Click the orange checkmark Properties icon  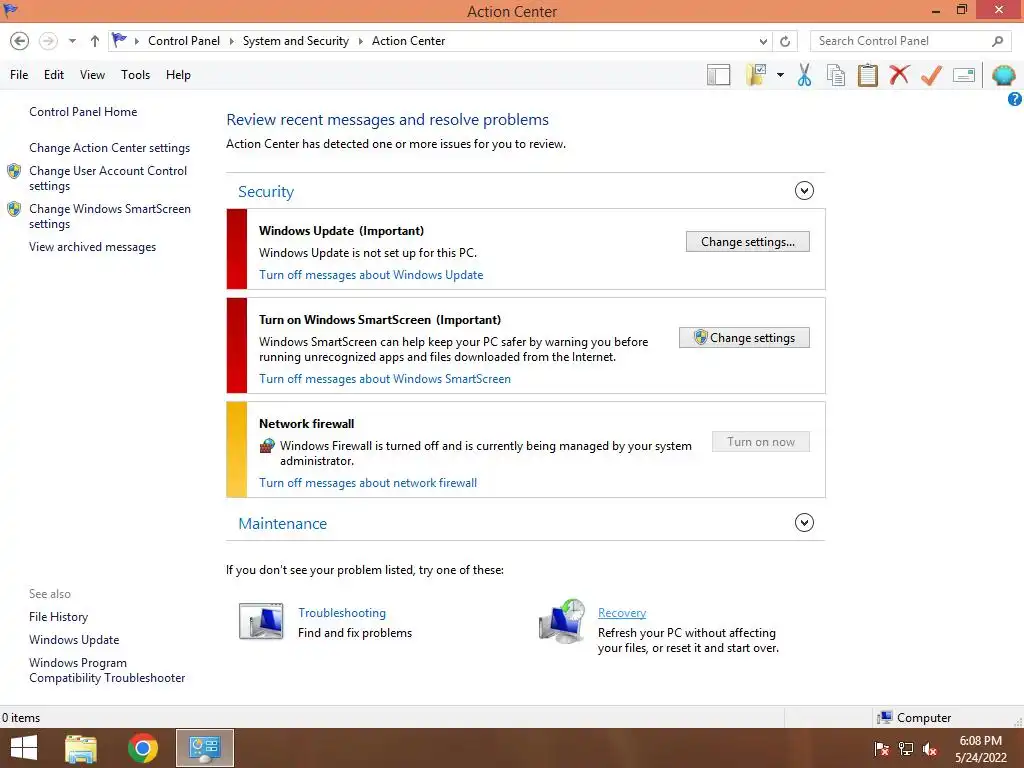tap(931, 75)
